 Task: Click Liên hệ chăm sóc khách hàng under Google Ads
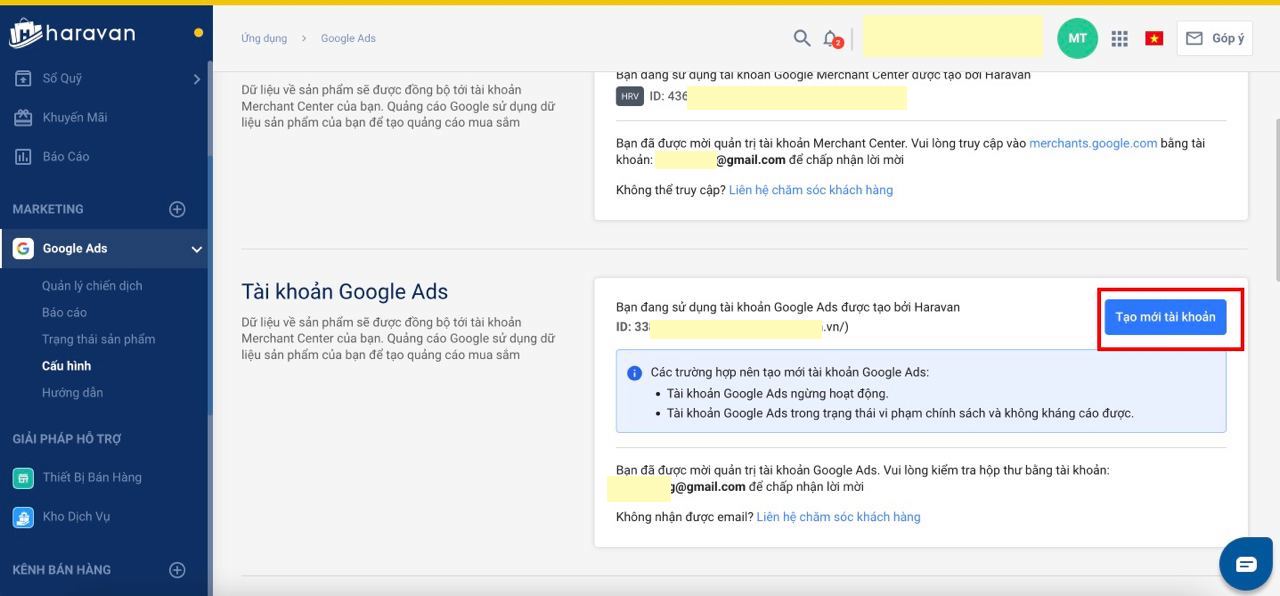[838, 517]
